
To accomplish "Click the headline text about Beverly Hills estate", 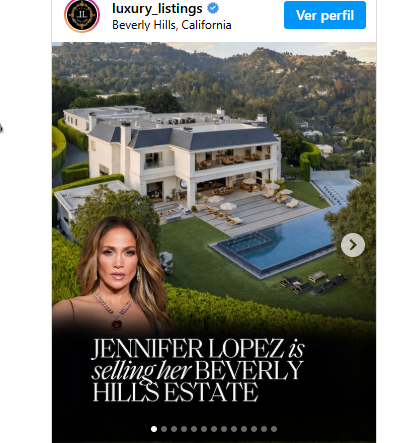I will (x=198, y=370).
